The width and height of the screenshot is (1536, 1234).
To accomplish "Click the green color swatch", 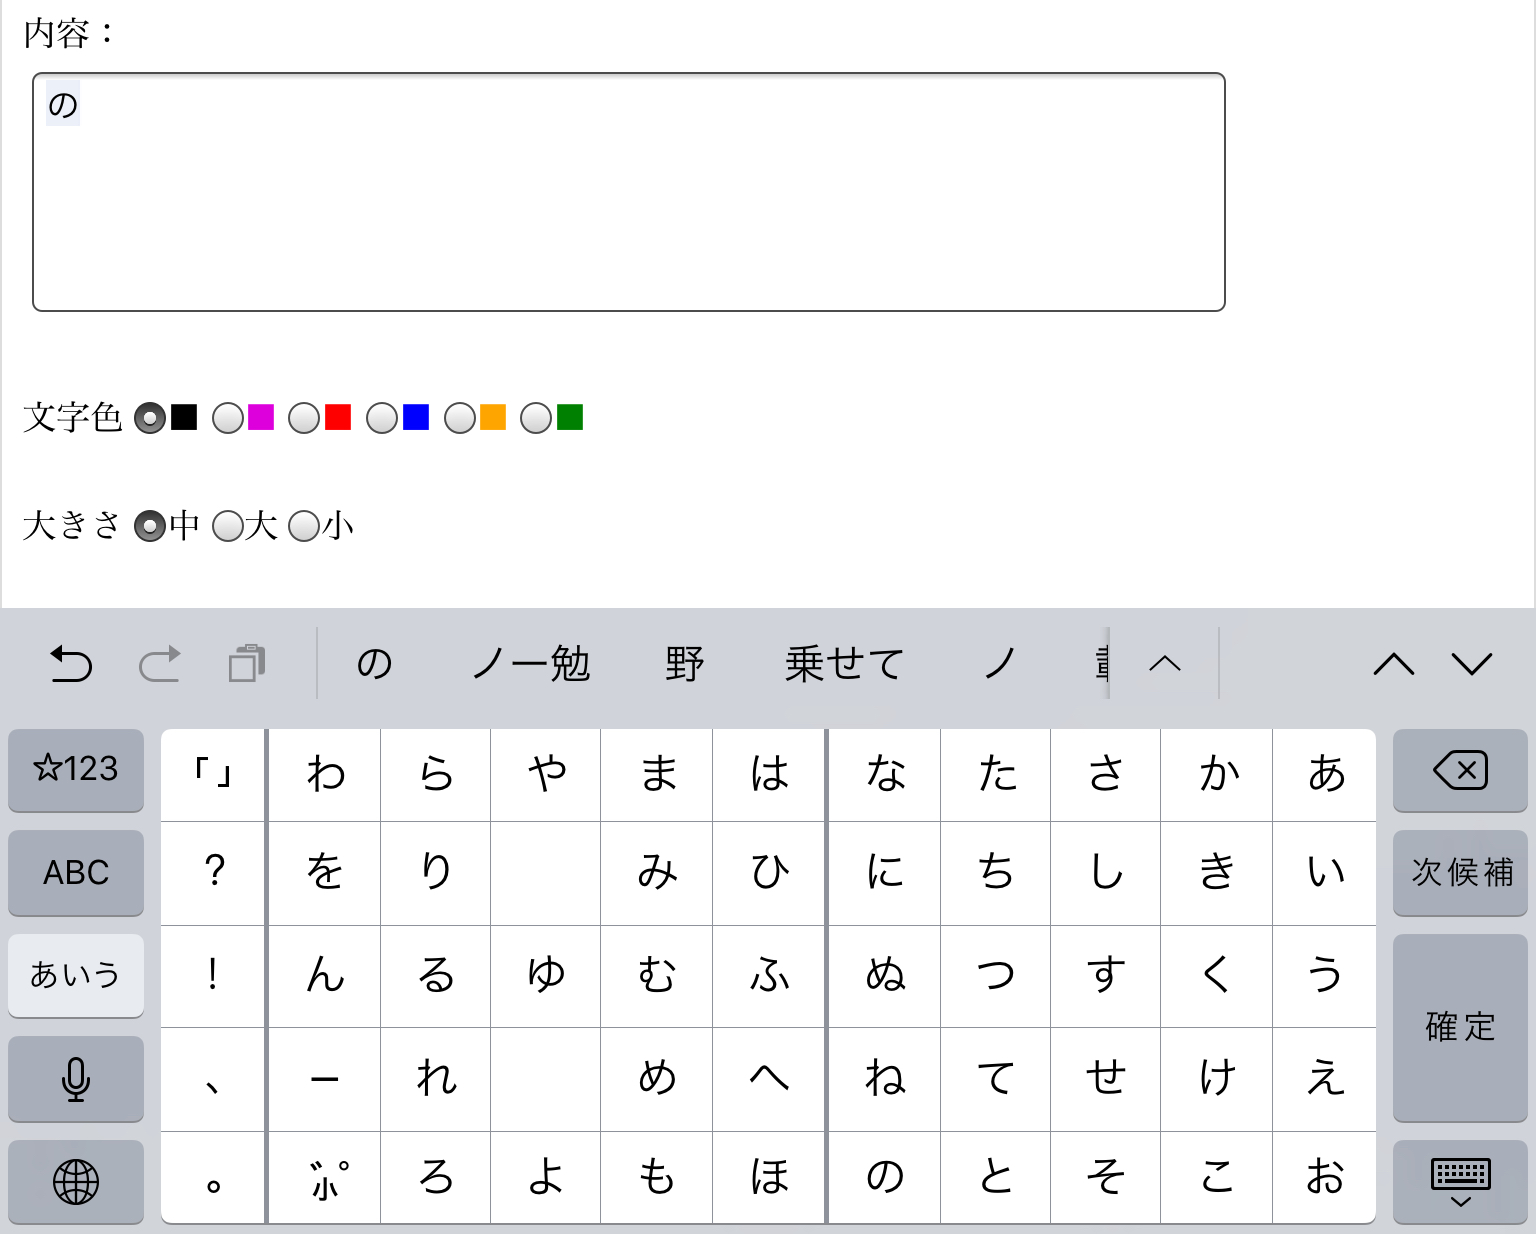I will (570, 417).
